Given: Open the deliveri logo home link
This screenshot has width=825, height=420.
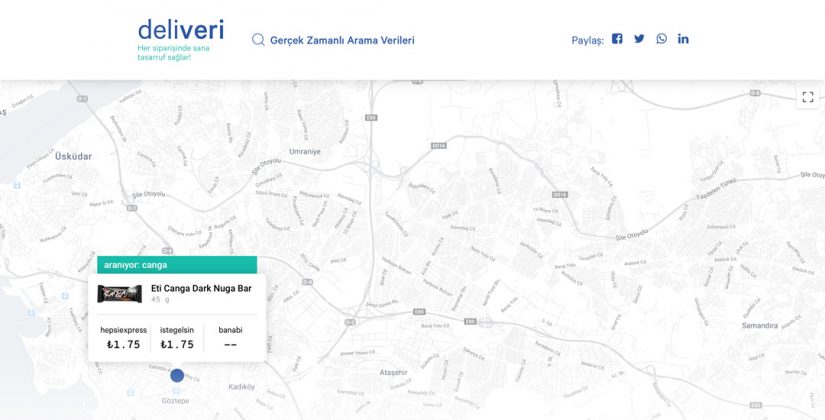Looking at the screenshot, I should (x=180, y=29).
